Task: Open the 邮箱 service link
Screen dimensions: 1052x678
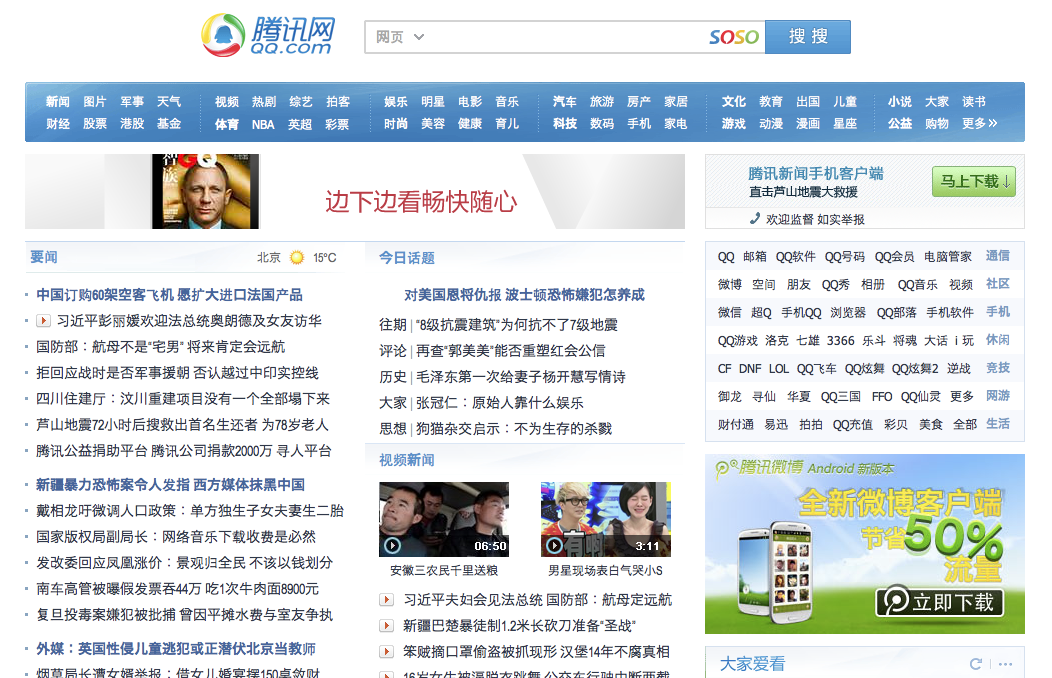Action: pyautogui.click(x=755, y=256)
